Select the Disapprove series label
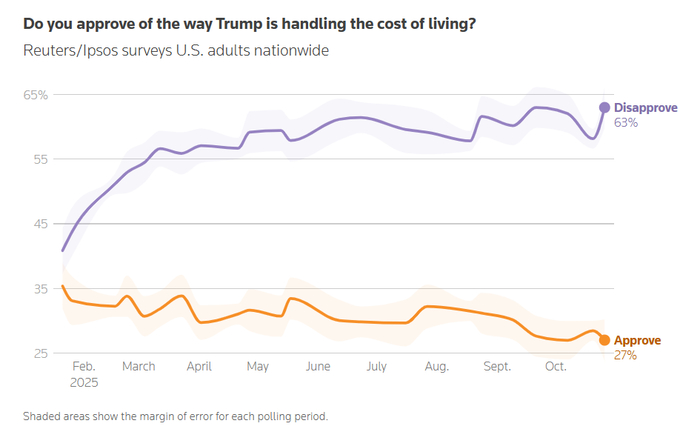 click(645, 108)
